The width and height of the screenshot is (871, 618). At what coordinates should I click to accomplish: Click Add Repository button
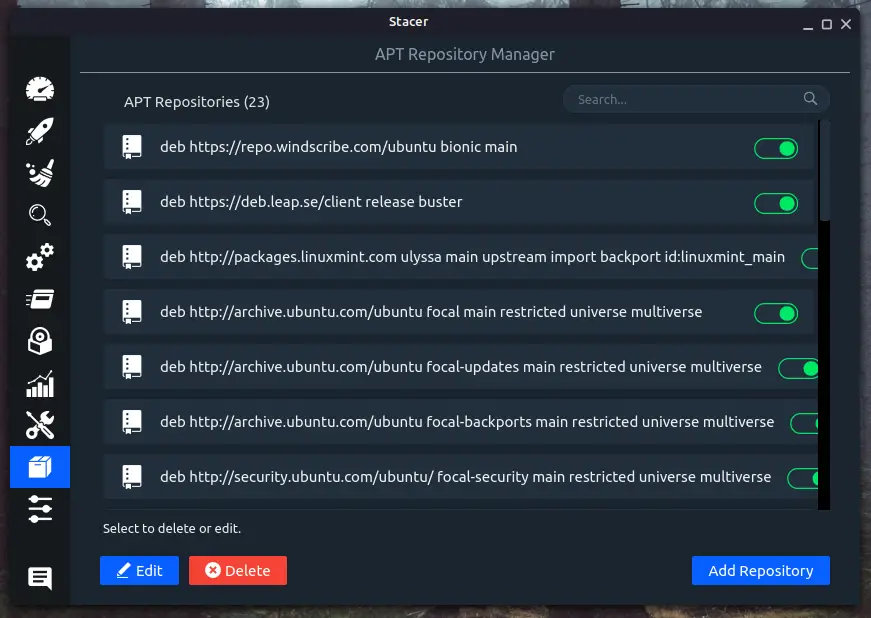(x=760, y=570)
